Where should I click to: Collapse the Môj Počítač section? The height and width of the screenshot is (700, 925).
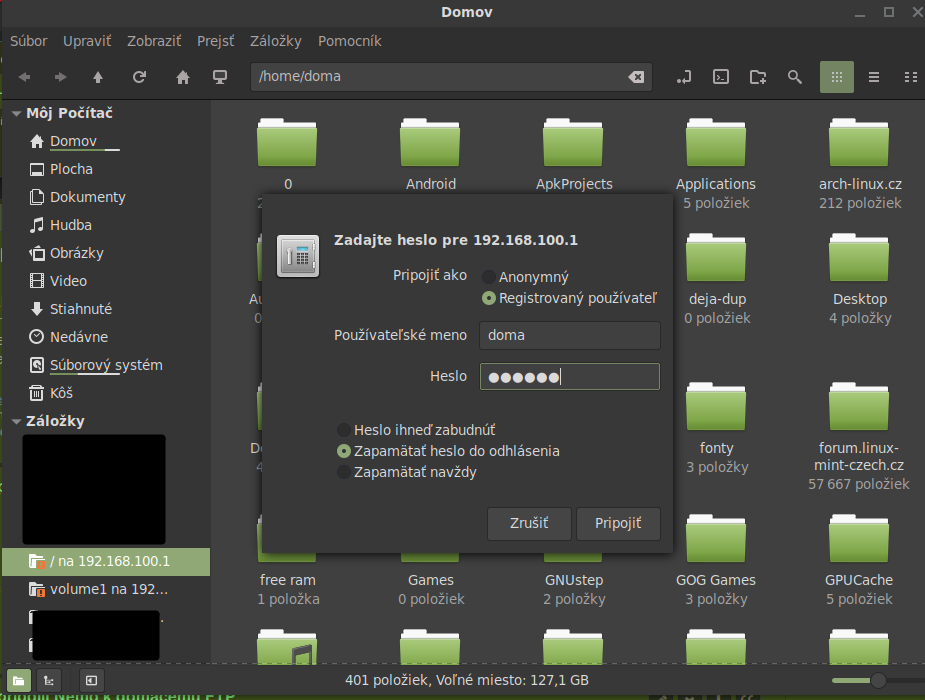(x=16, y=114)
